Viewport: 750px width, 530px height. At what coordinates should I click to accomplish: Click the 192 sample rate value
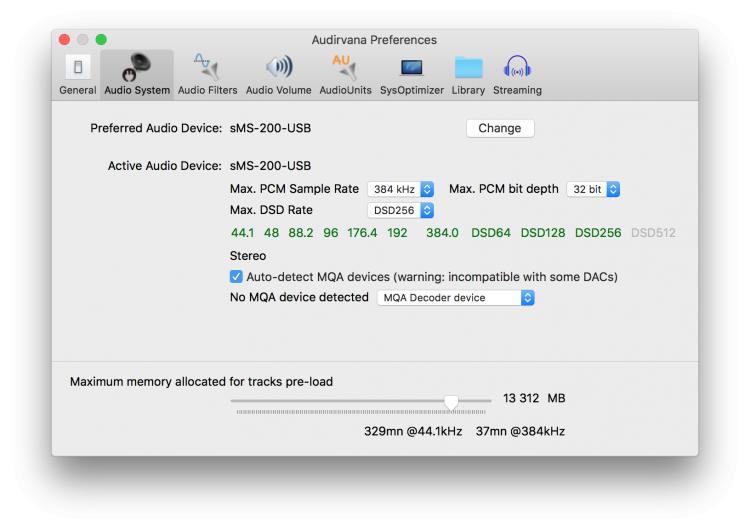[397, 233]
